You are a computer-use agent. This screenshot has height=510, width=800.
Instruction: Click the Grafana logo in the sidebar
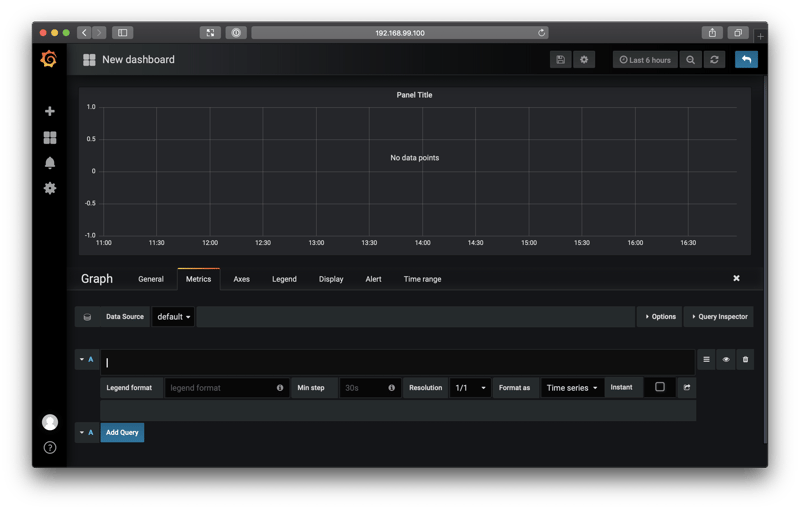point(49,60)
